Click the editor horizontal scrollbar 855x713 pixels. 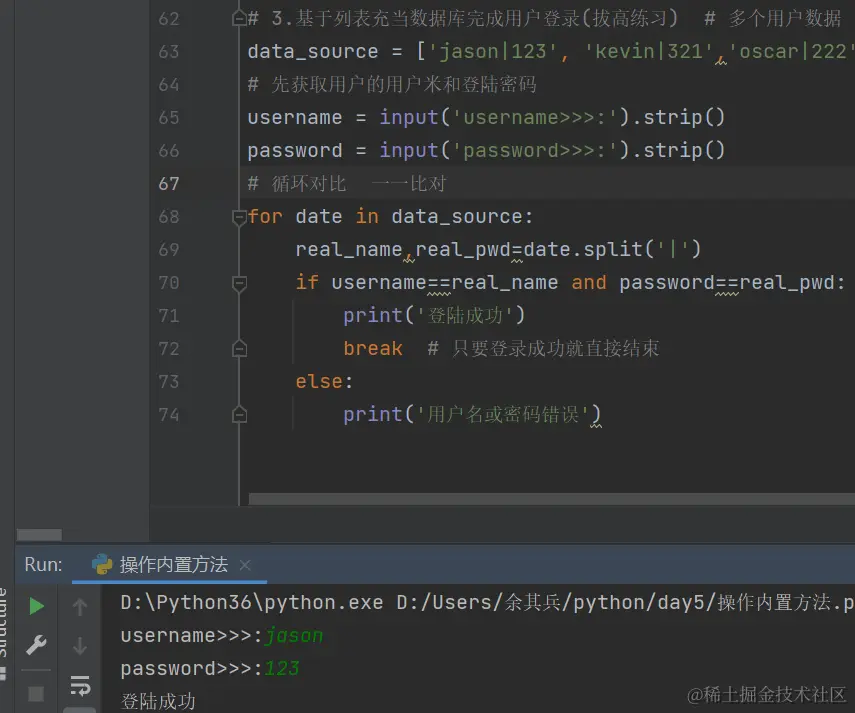click(551, 499)
